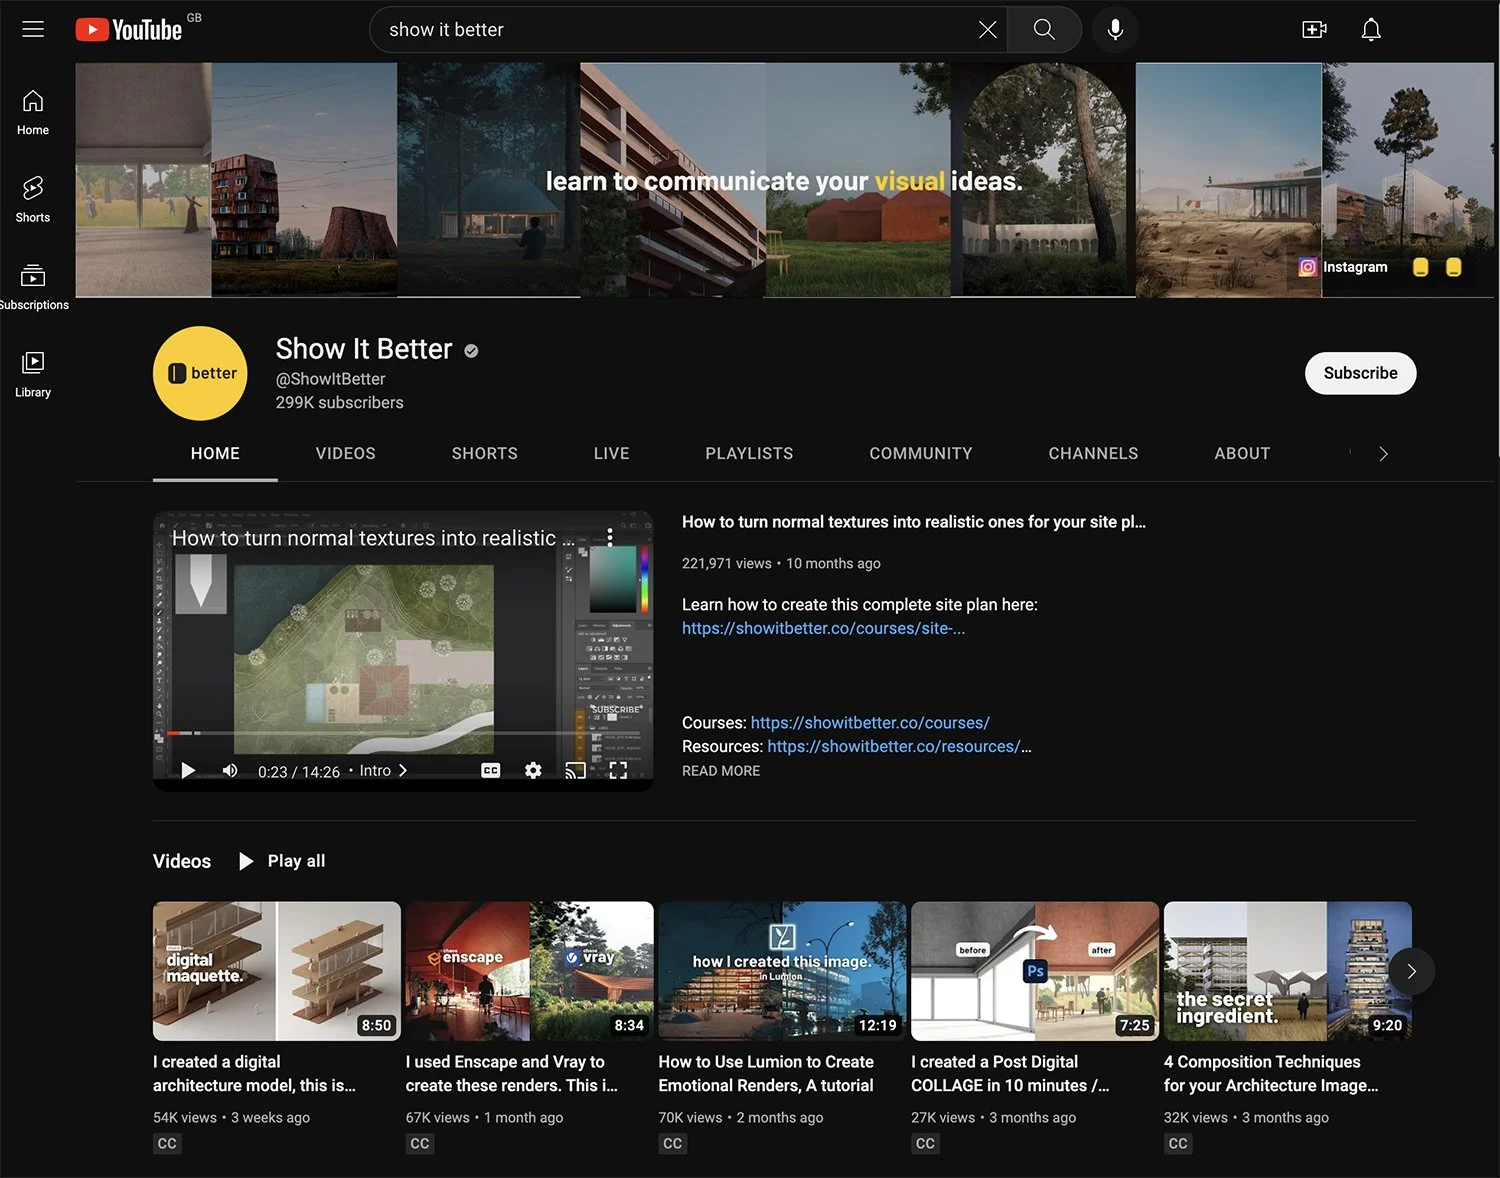Open the Enscape and Vray video thumbnail
This screenshot has height=1178, width=1500.
click(530, 971)
